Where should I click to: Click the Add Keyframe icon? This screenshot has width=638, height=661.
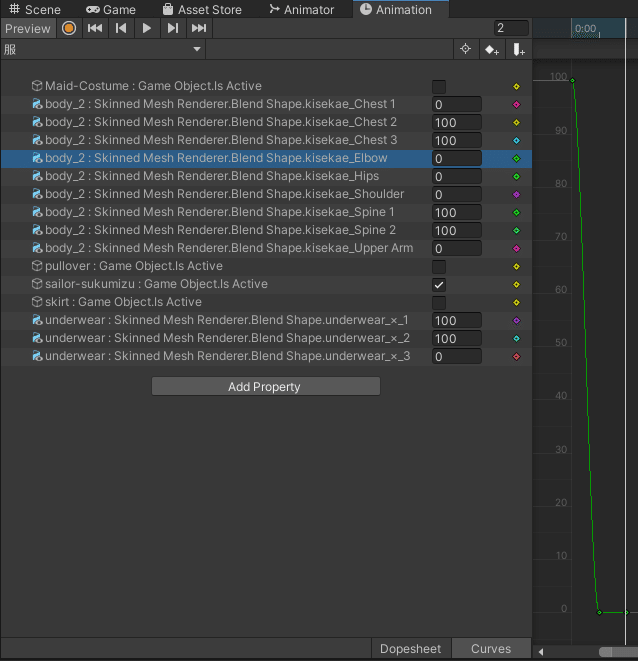pyautogui.click(x=492, y=49)
